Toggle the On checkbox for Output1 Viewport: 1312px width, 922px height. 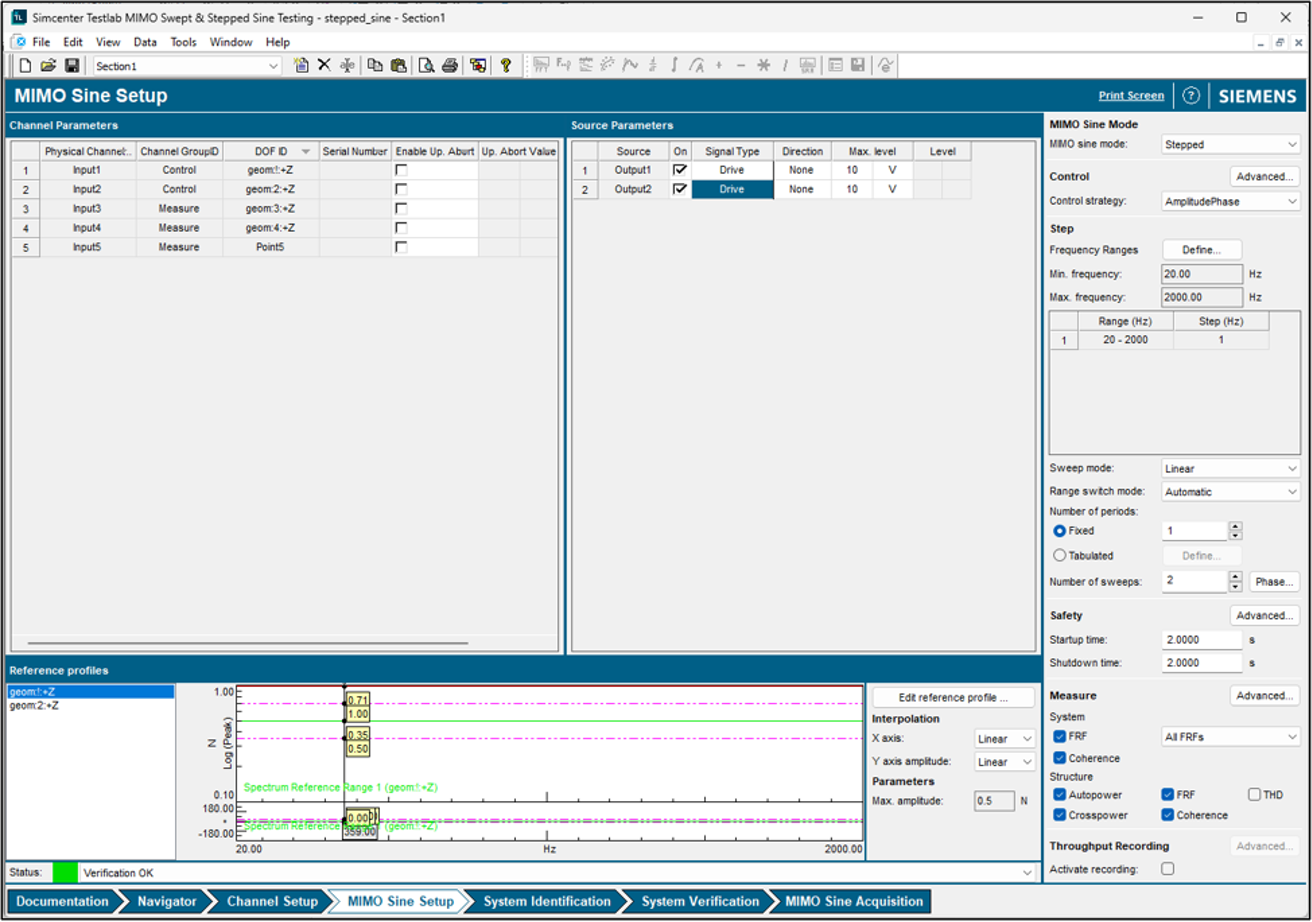[680, 170]
